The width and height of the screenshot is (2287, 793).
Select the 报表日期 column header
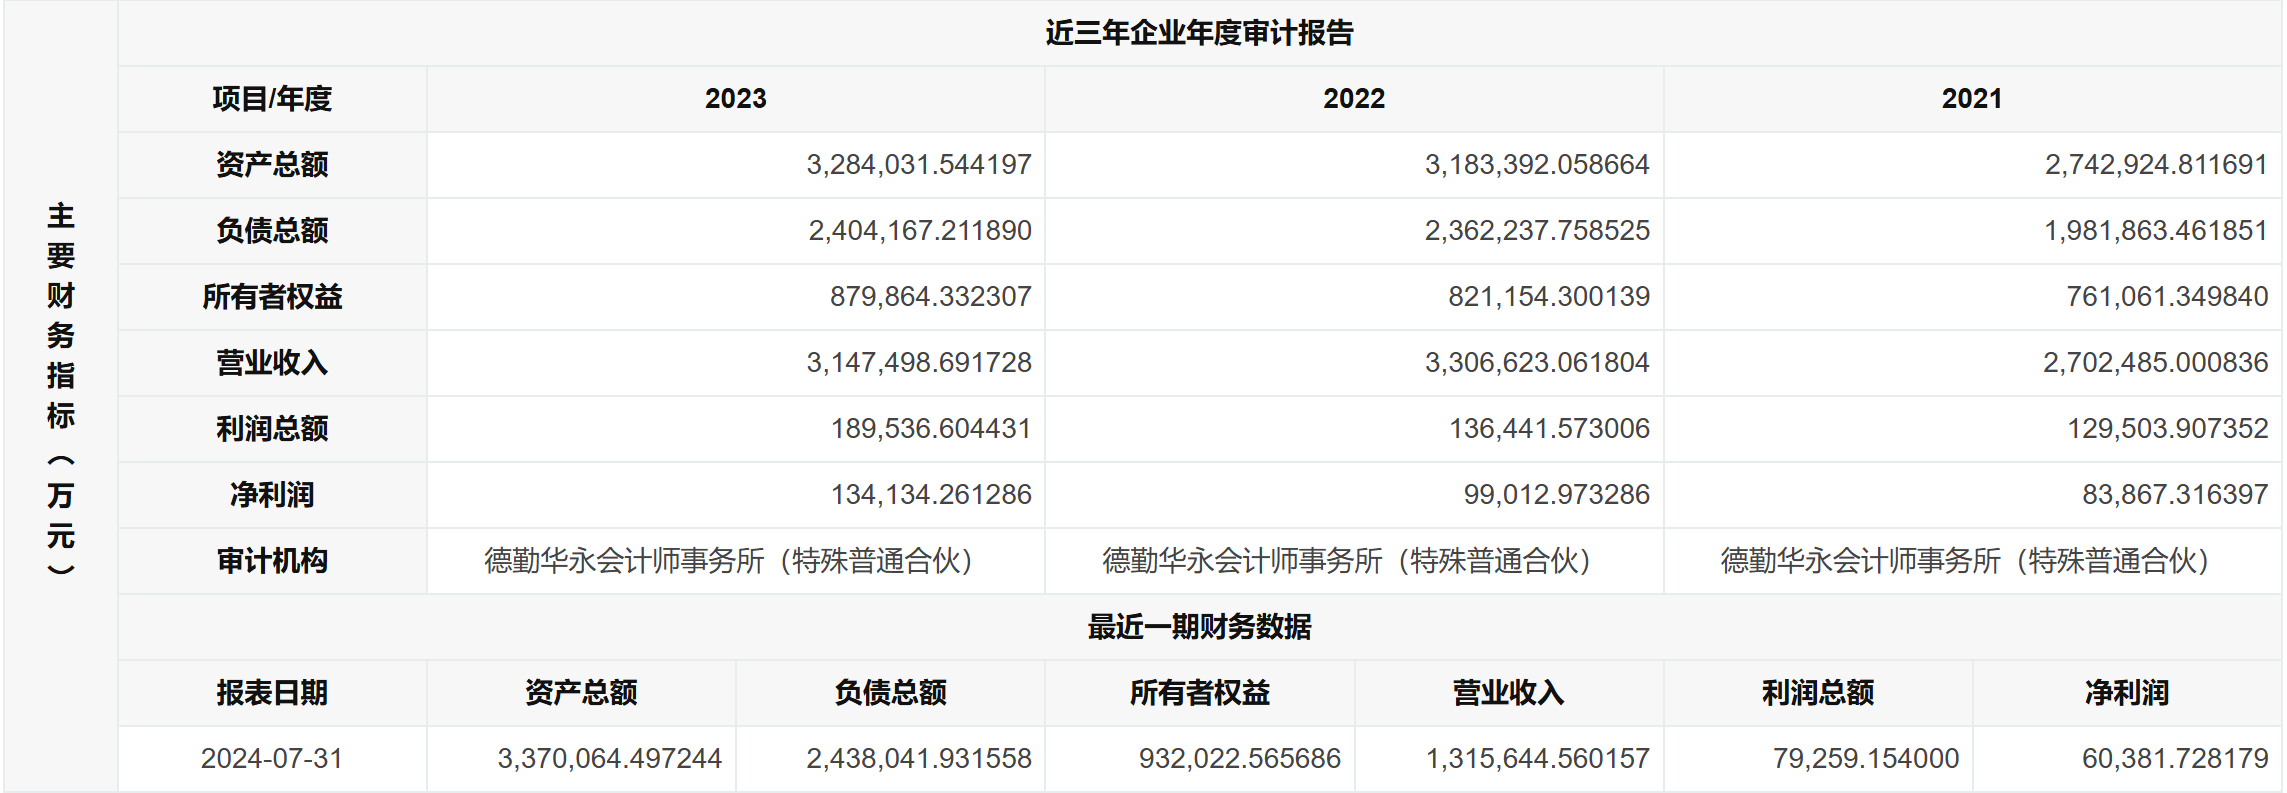(x=272, y=693)
